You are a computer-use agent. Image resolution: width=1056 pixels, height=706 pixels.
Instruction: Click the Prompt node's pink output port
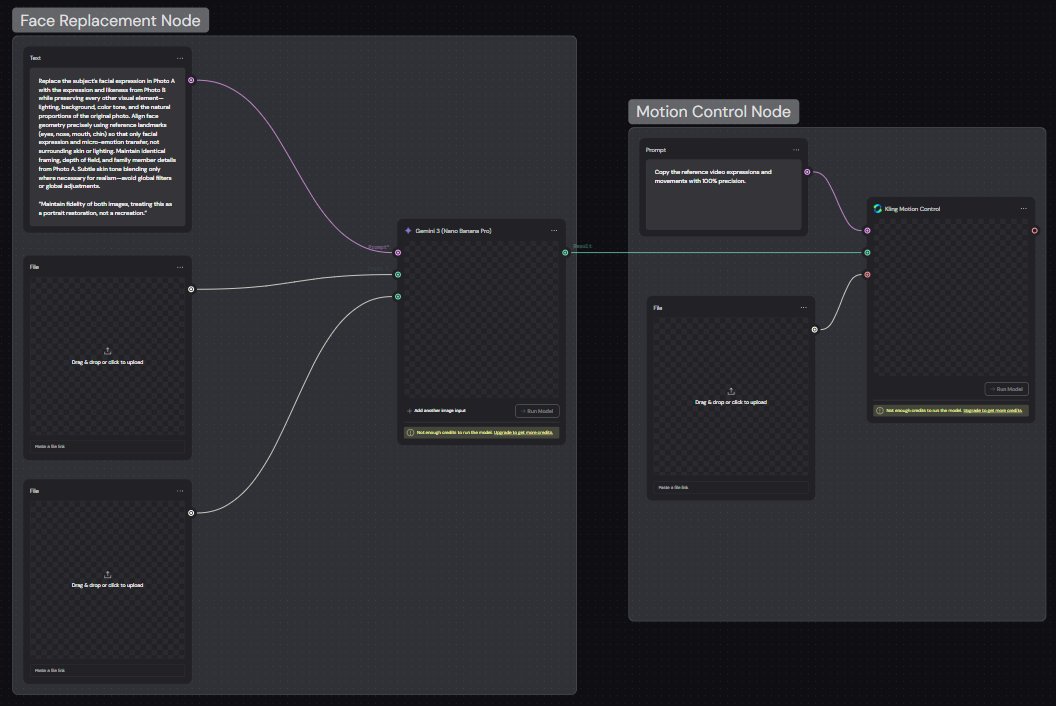807,172
